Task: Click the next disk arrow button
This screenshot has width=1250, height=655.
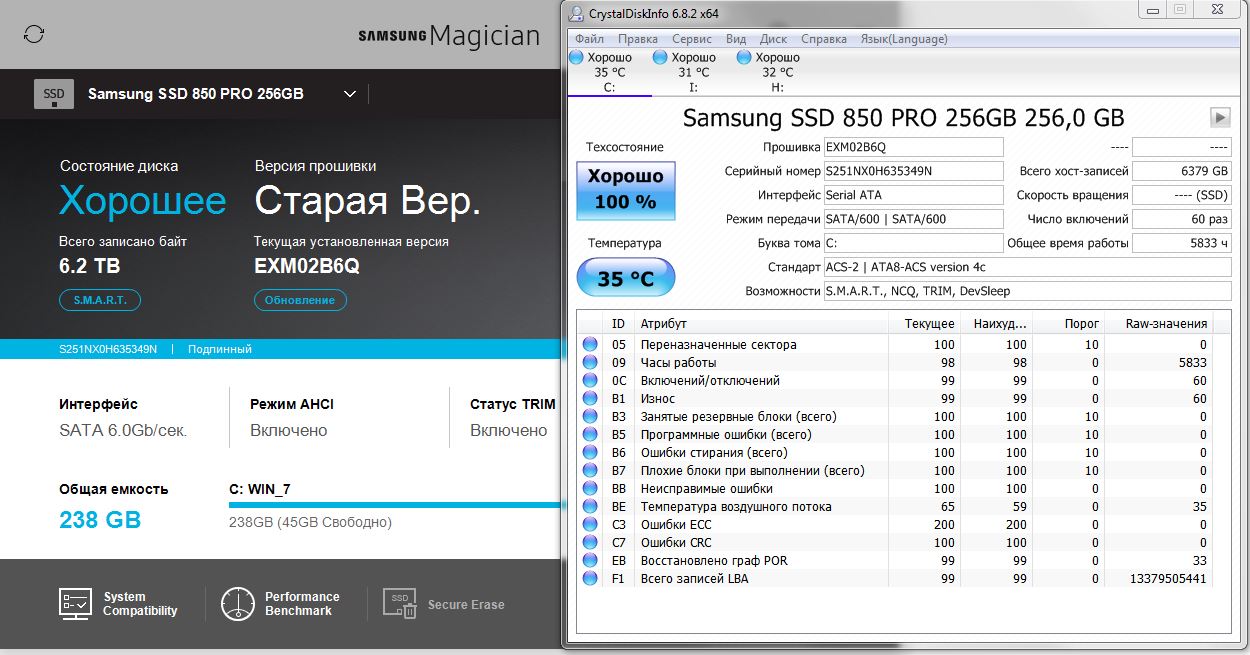Action: 1220,117
